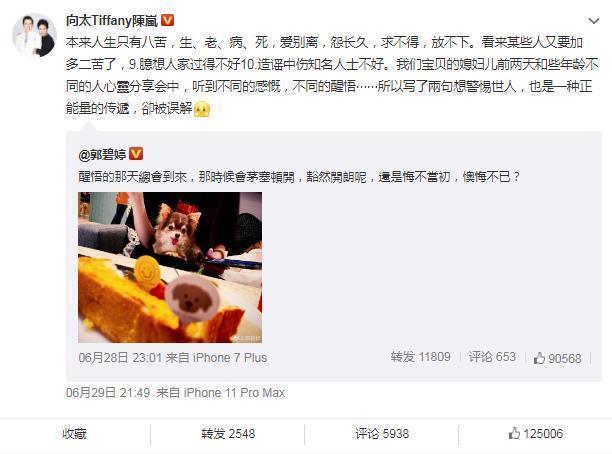Open the post options chevron dropdown

tap(594, 21)
